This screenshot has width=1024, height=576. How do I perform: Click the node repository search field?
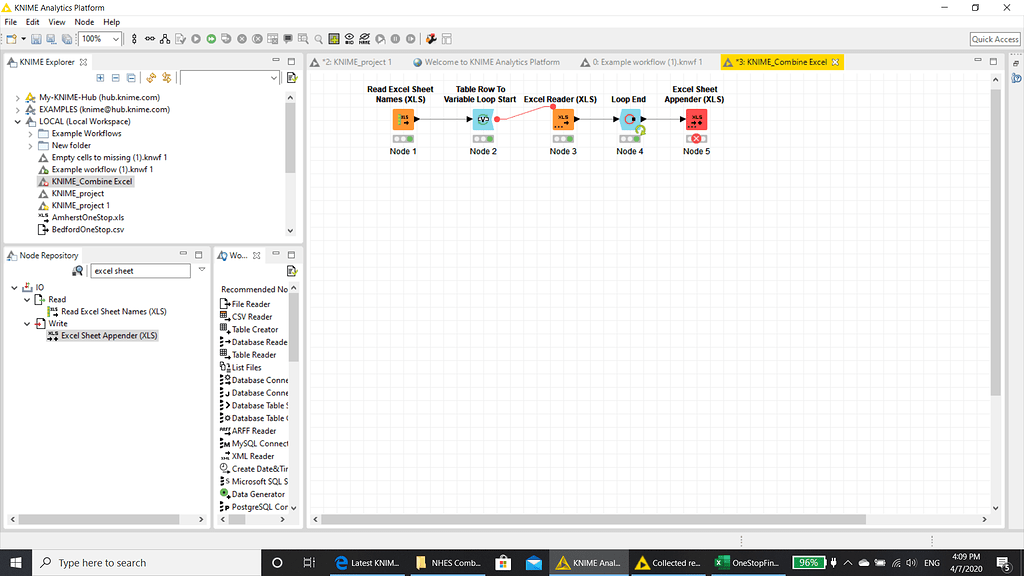(140, 271)
